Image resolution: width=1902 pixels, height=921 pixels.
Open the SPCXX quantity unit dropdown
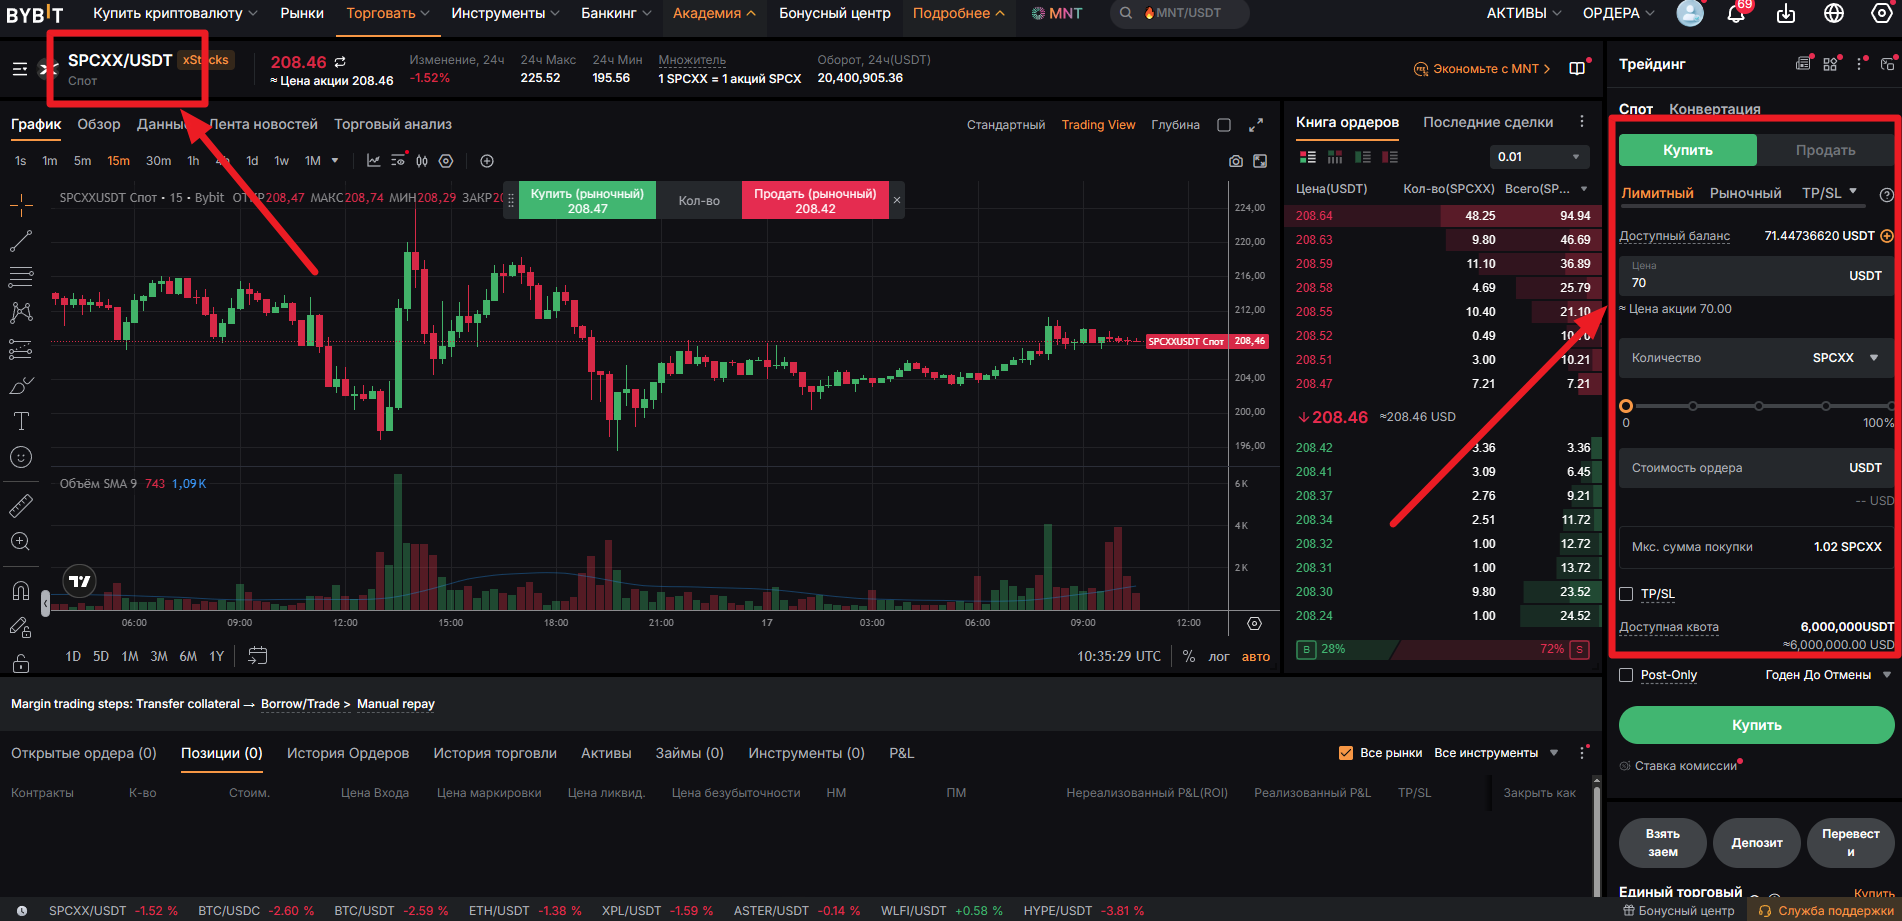pos(1845,358)
